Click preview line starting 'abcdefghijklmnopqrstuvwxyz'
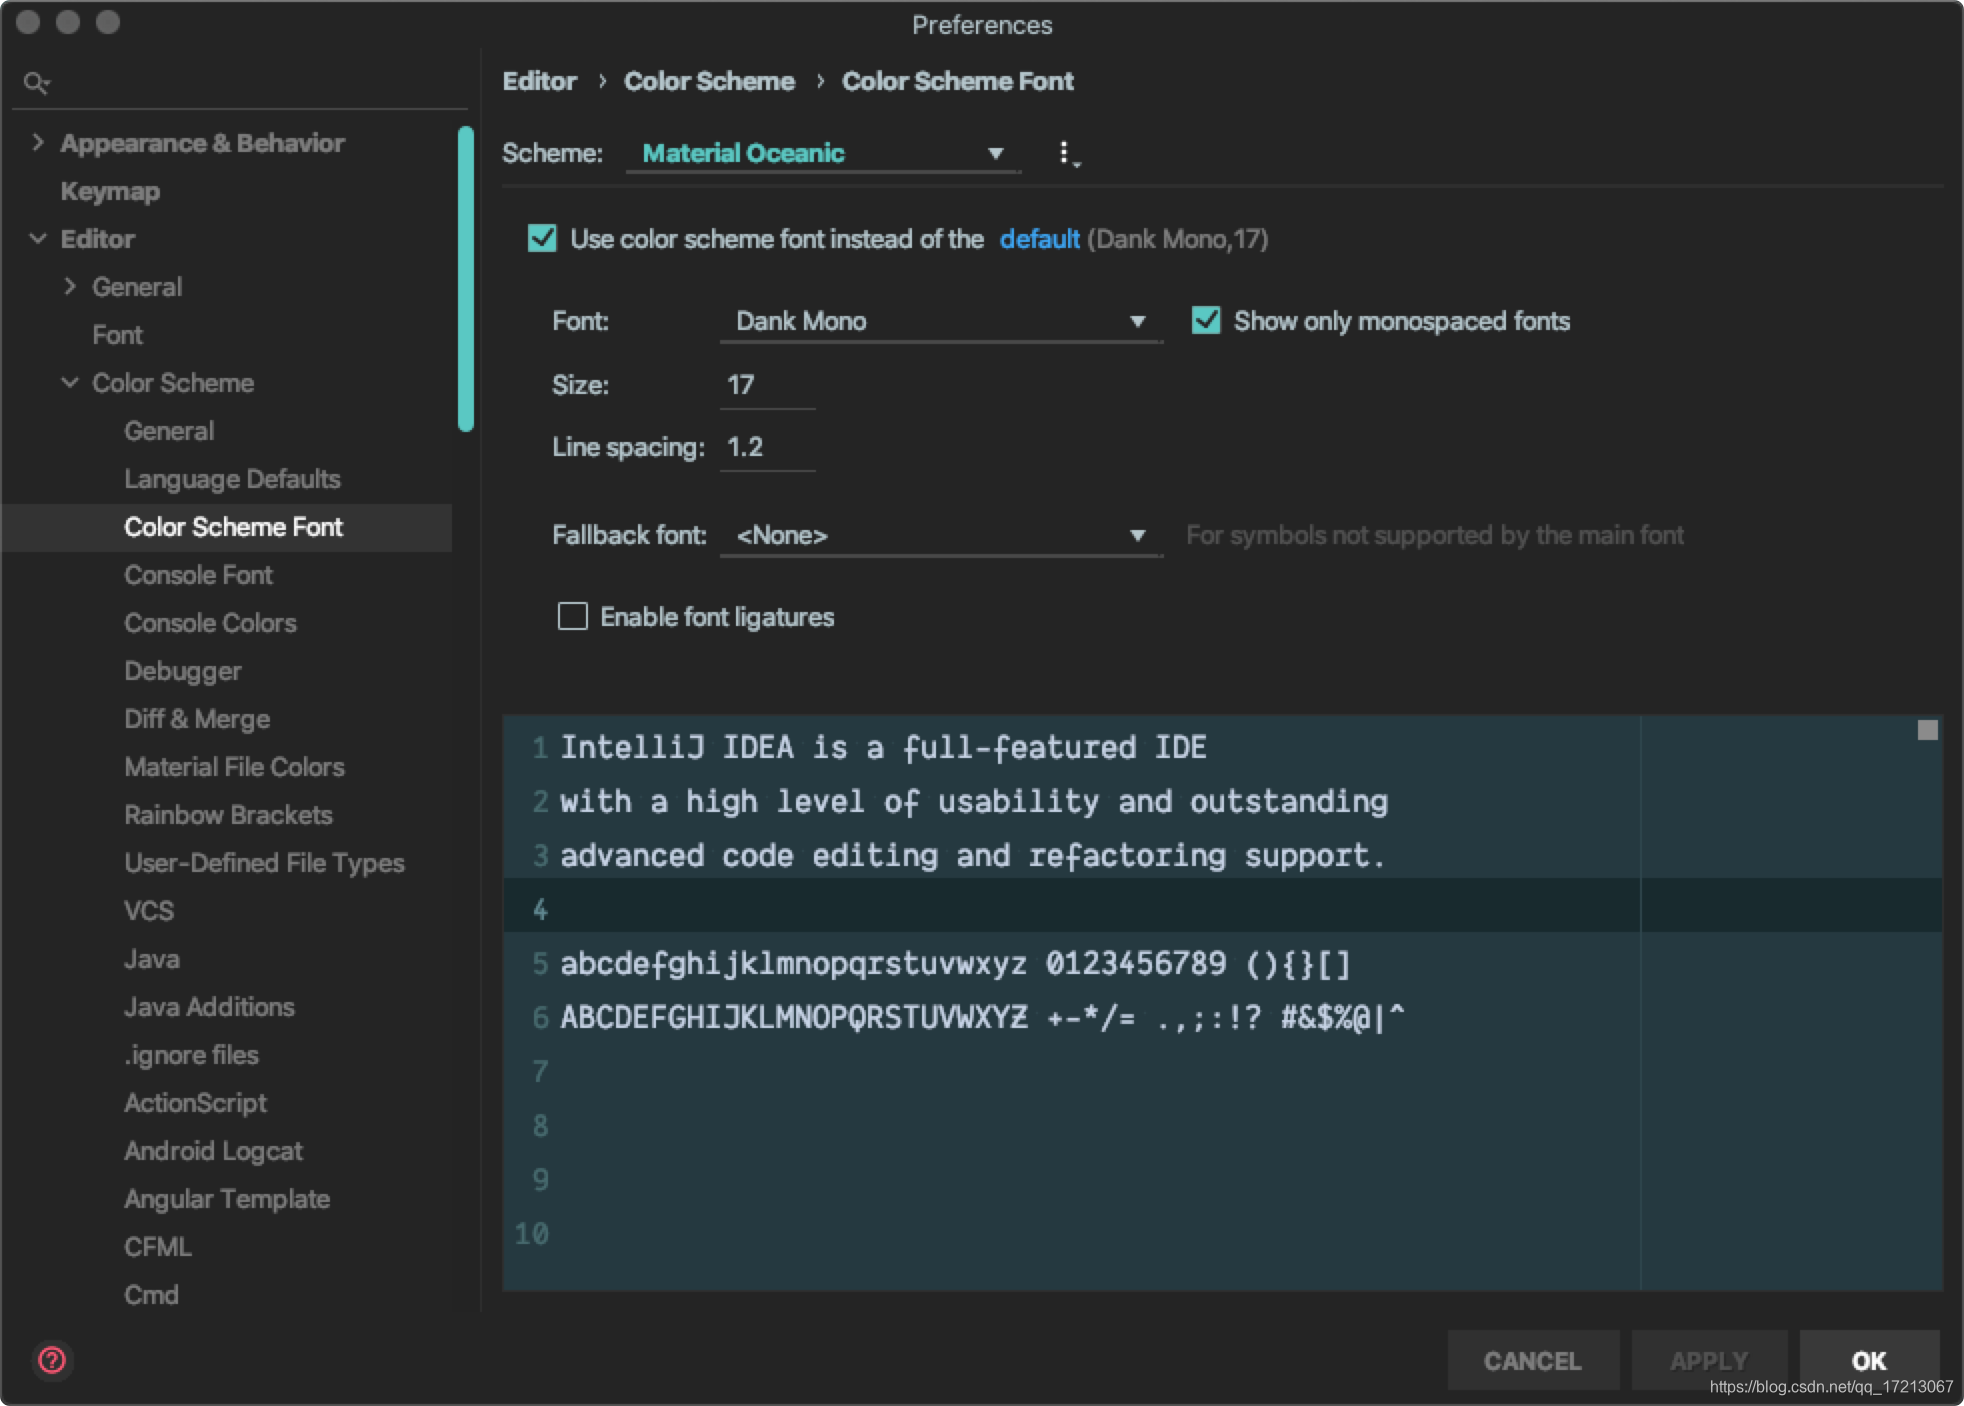Image resolution: width=1964 pixels, height=1406 pixels. [955, 964]
